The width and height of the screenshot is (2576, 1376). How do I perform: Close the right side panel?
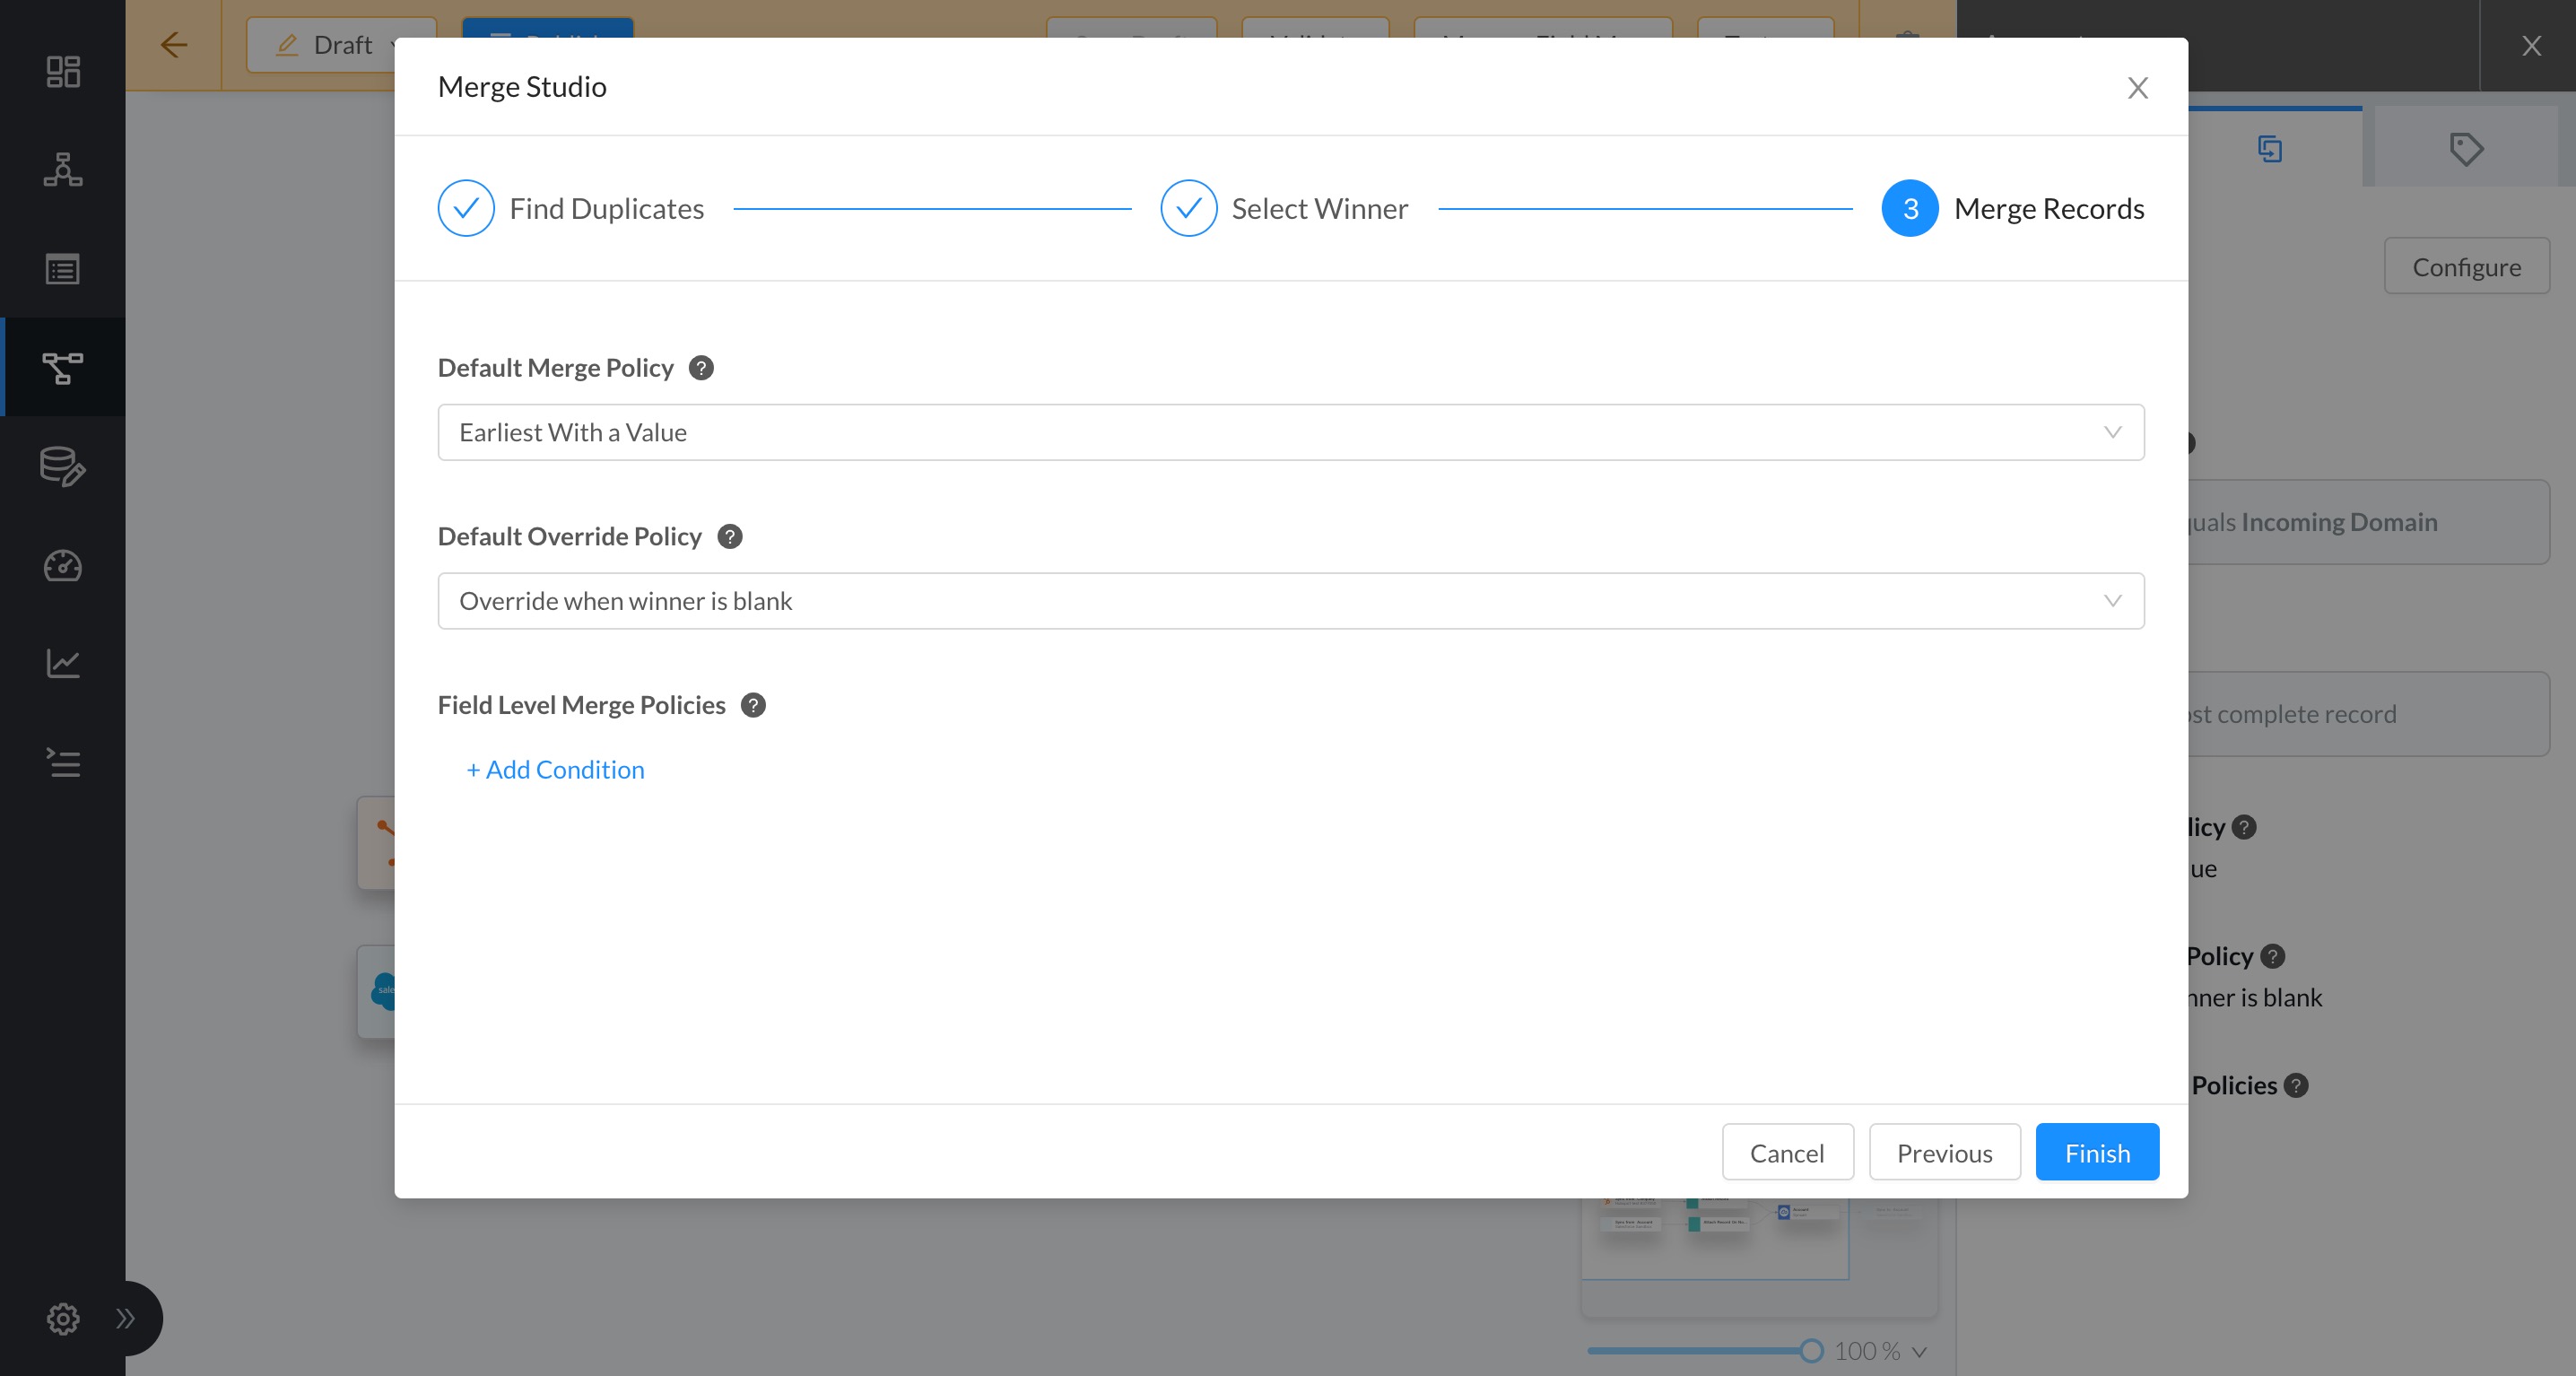pyautogui.click(x=2530, y=46)
